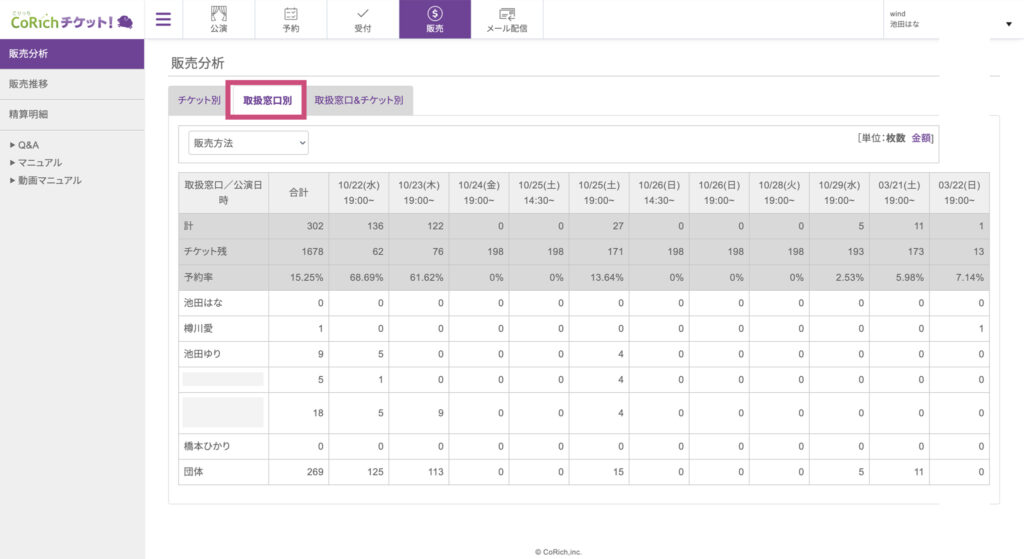Image resolution: width=1024 pixels, height=559 pixels.
Task: Expand the wind account dropdown arrow
Action: (1007, 23)
